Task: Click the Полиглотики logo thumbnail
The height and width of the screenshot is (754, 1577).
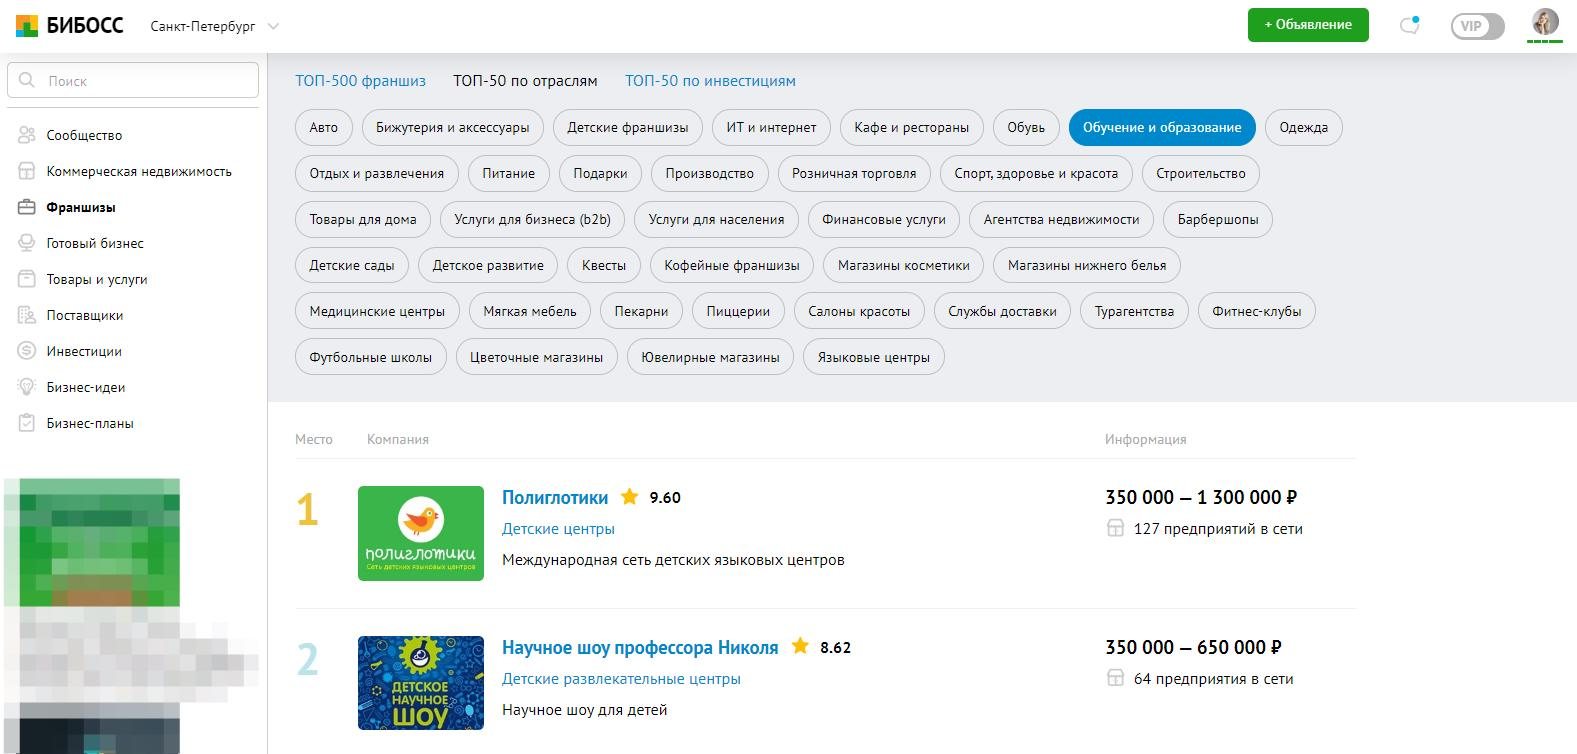Action: click(421, 533)
